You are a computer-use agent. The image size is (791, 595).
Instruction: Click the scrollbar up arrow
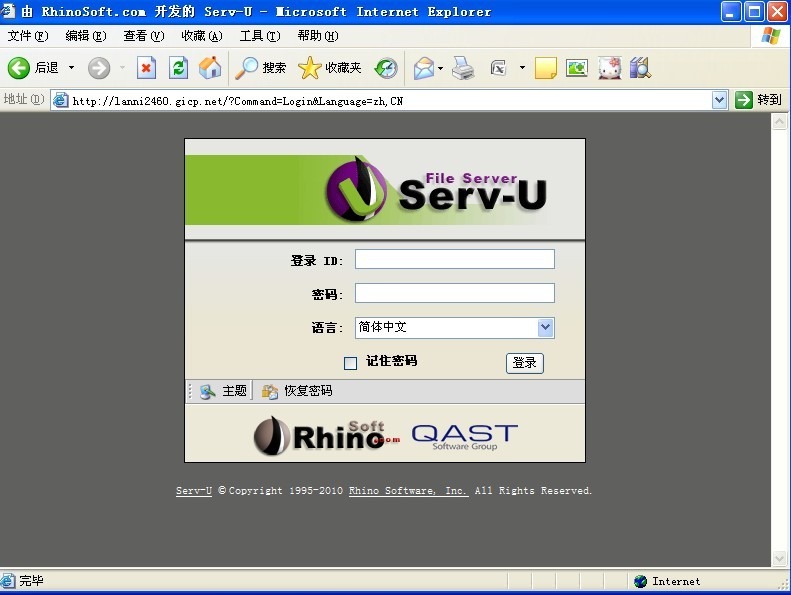[779, 122]
